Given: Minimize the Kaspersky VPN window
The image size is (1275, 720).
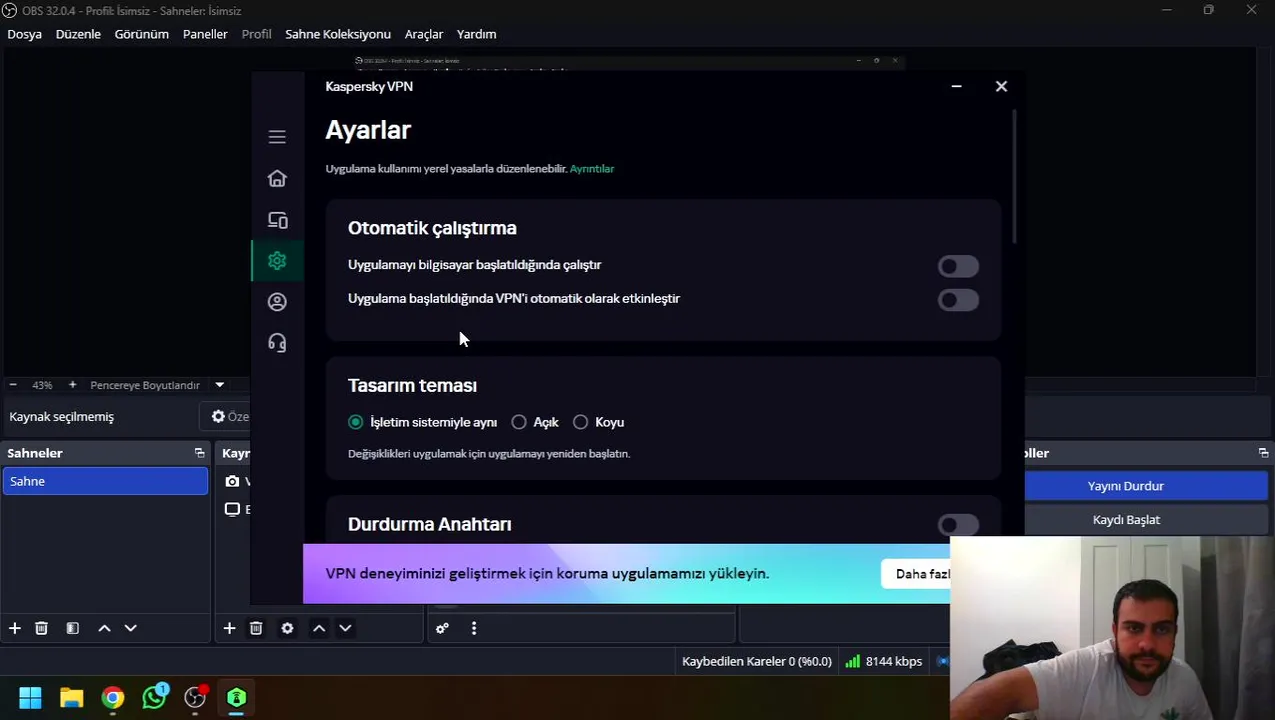Looking at the screenshot, I should [956, 87].
